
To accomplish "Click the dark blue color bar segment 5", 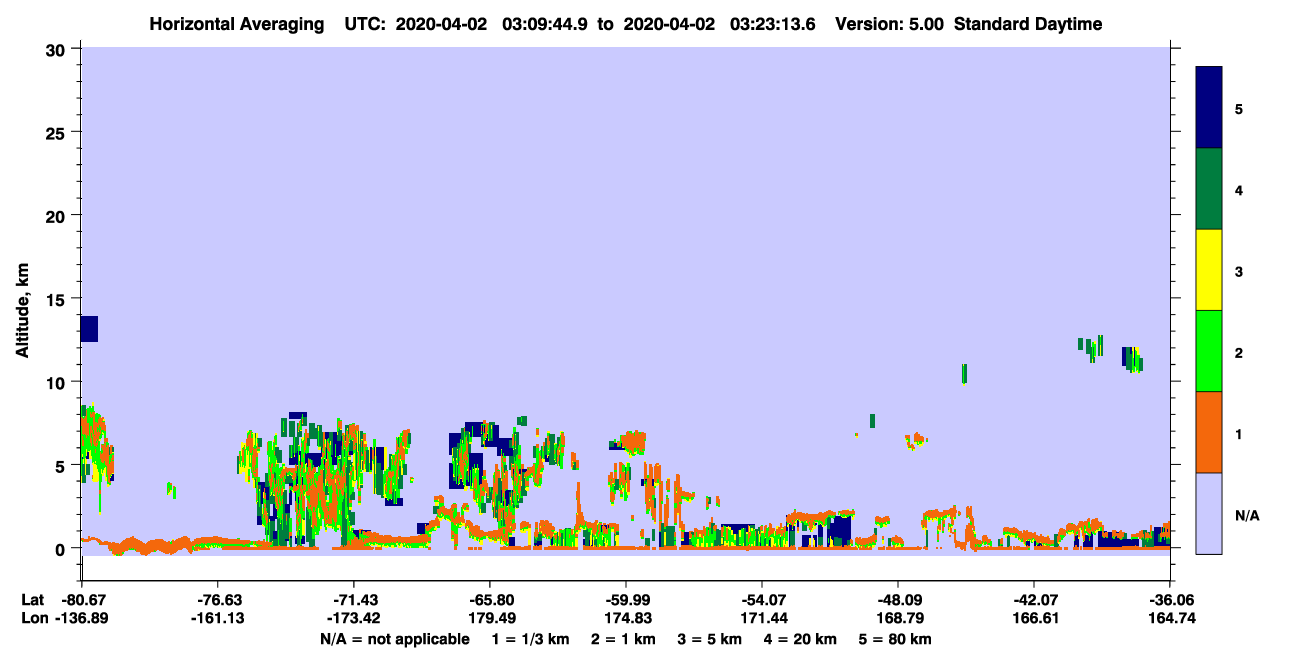I will tap(1209, 108).
